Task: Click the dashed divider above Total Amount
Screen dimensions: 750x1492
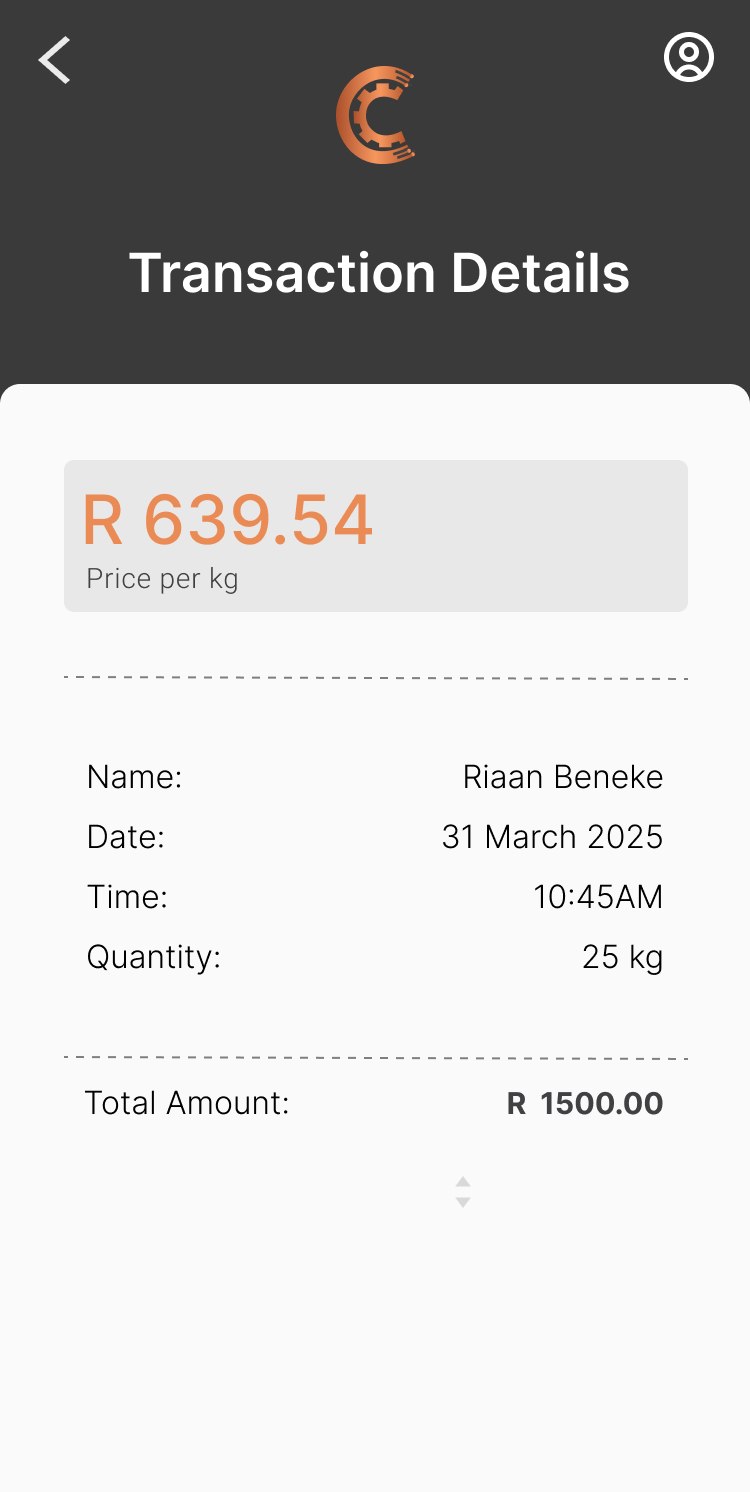Action: (x=376, y=1057)
